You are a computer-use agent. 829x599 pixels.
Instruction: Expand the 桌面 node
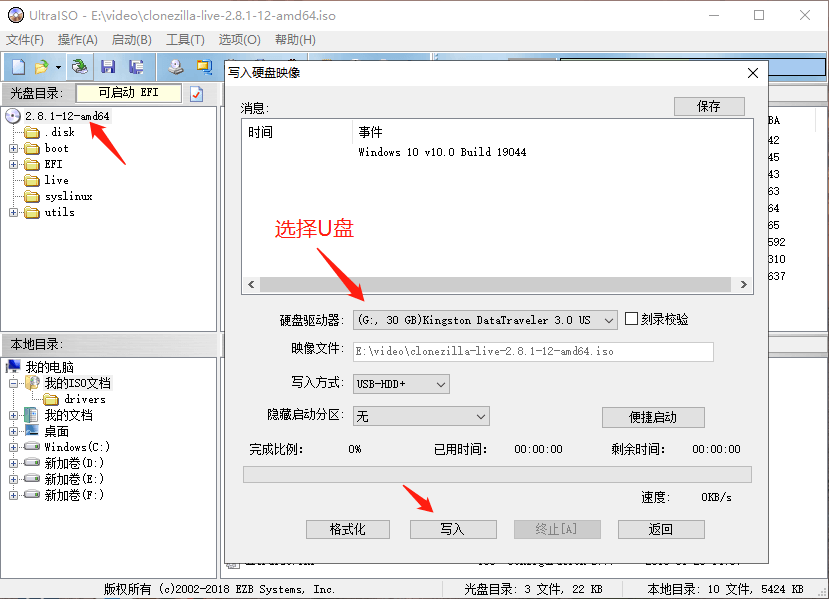pyautogui.click(x=14, y=431)
